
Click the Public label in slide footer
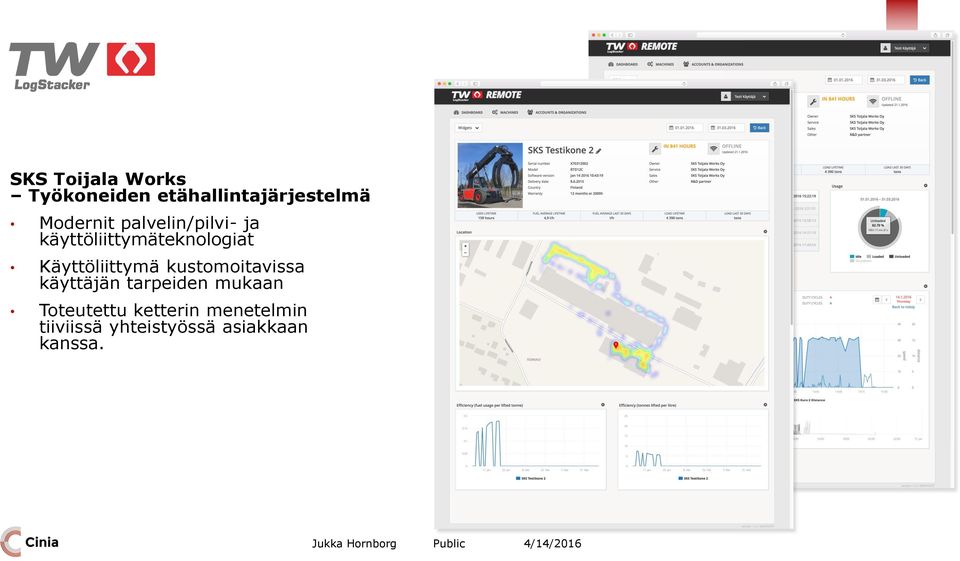point(449,543)
